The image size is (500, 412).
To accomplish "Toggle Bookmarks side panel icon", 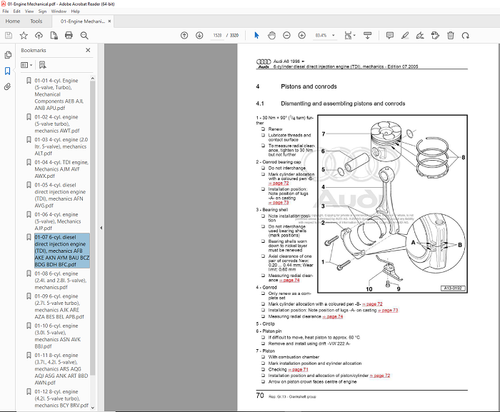I will pos(8,71).
